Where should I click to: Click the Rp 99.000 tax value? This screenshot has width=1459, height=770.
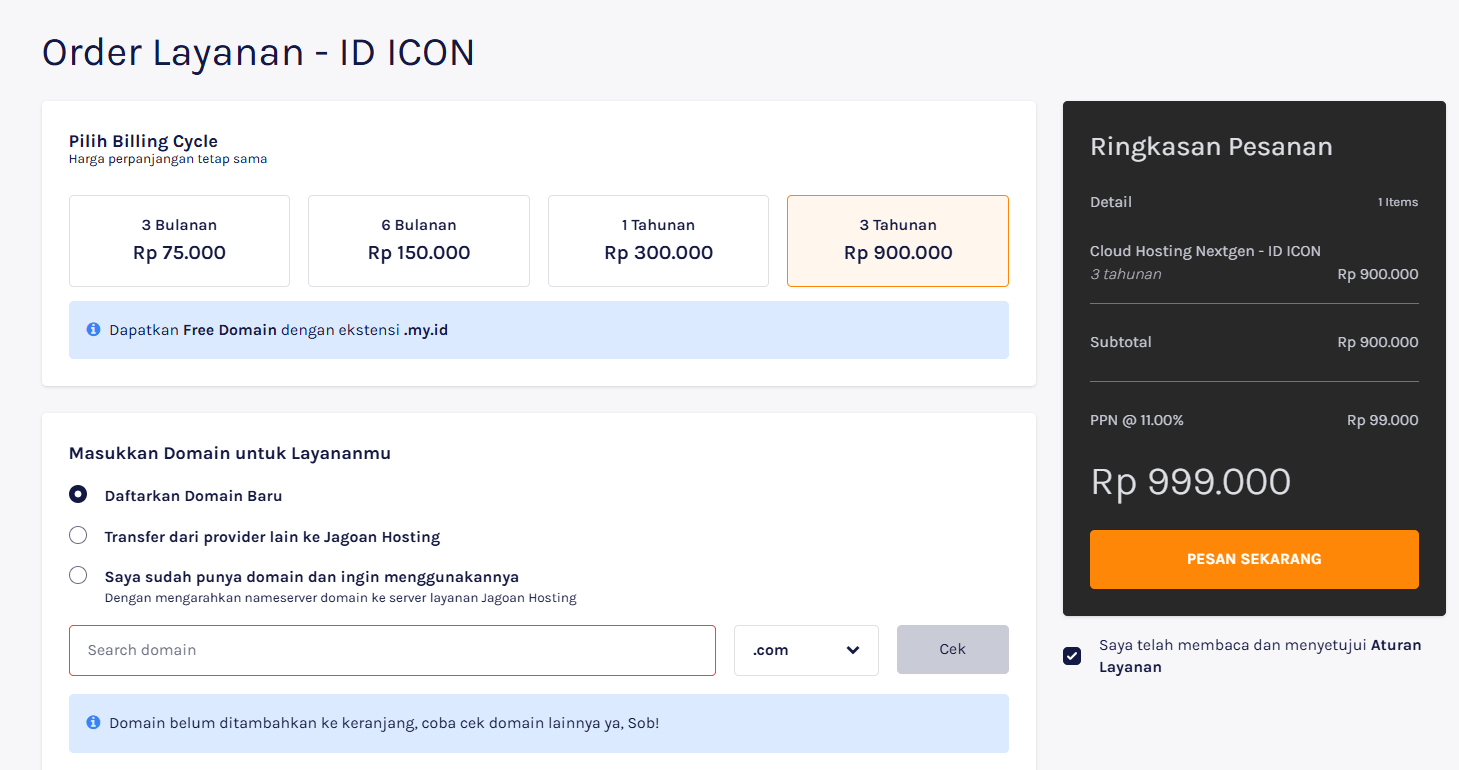coord(1383,420)
